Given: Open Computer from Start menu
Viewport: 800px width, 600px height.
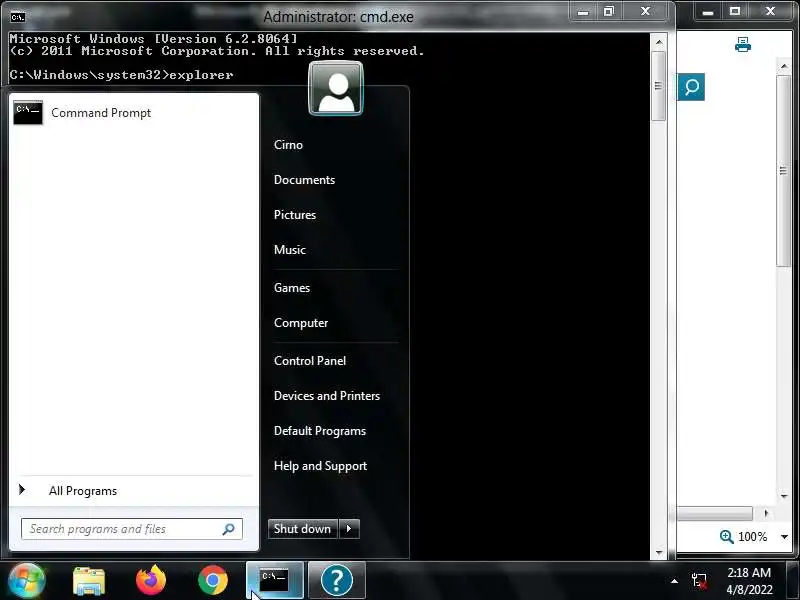Looking at the screenshot, I should [301, 323].
